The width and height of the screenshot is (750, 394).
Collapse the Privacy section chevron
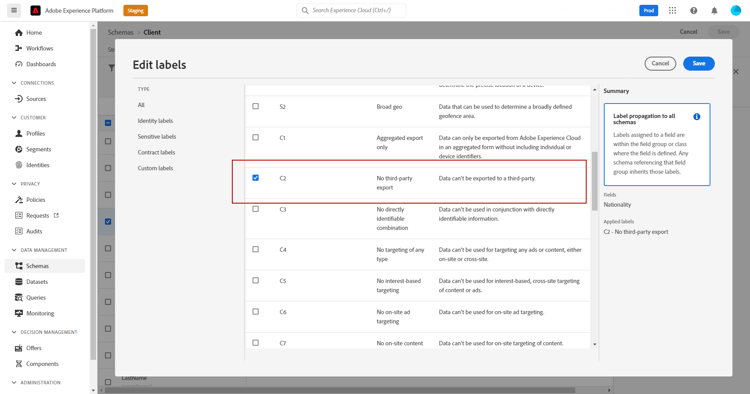14,184
